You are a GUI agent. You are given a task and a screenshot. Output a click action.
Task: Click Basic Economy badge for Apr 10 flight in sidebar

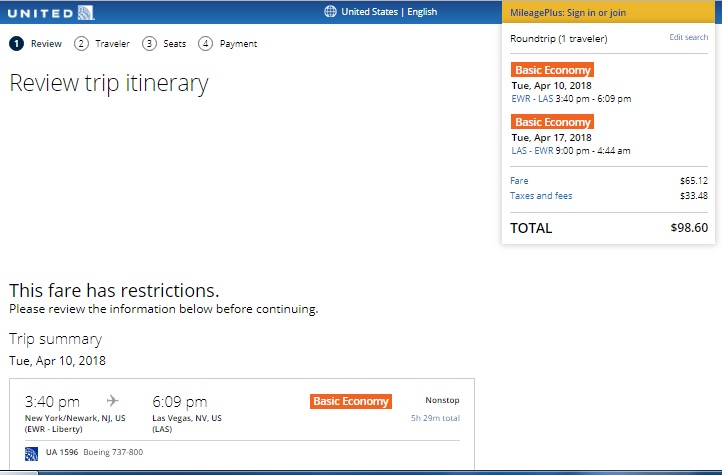552,70
